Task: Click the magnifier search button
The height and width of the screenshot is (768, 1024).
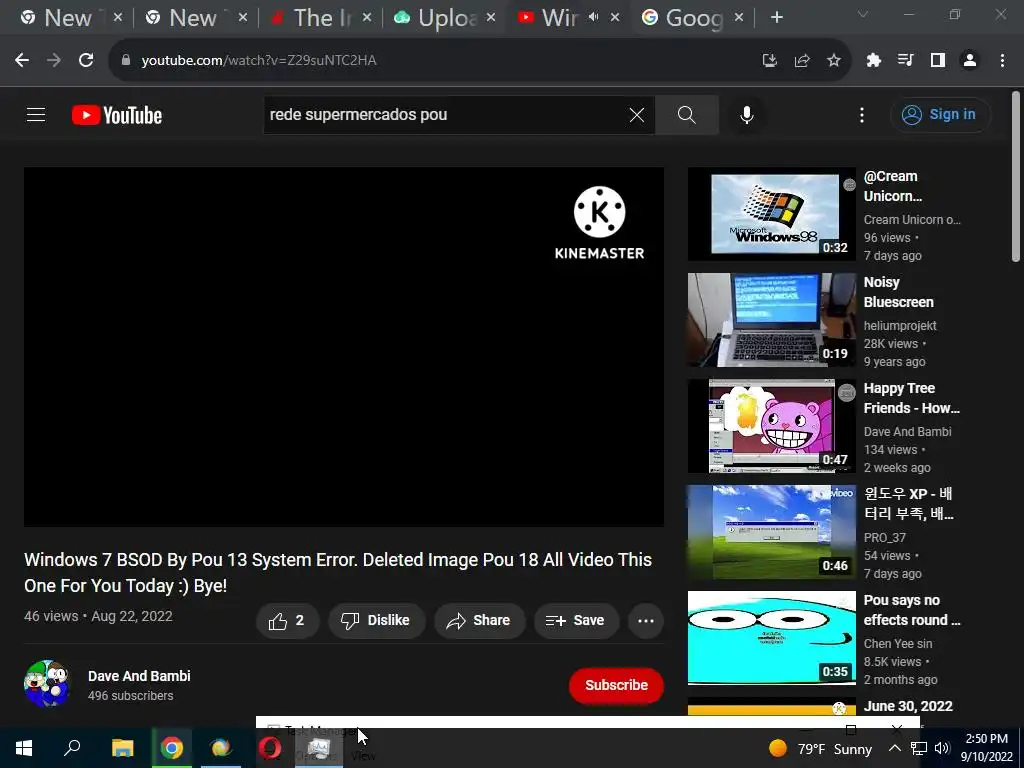Action: coord(686,115)
